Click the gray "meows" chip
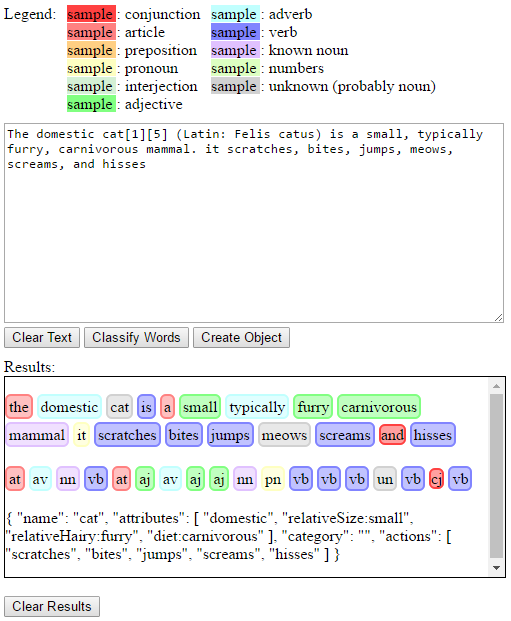The width and height of the screenshot is (511, 621). (284, 435)
